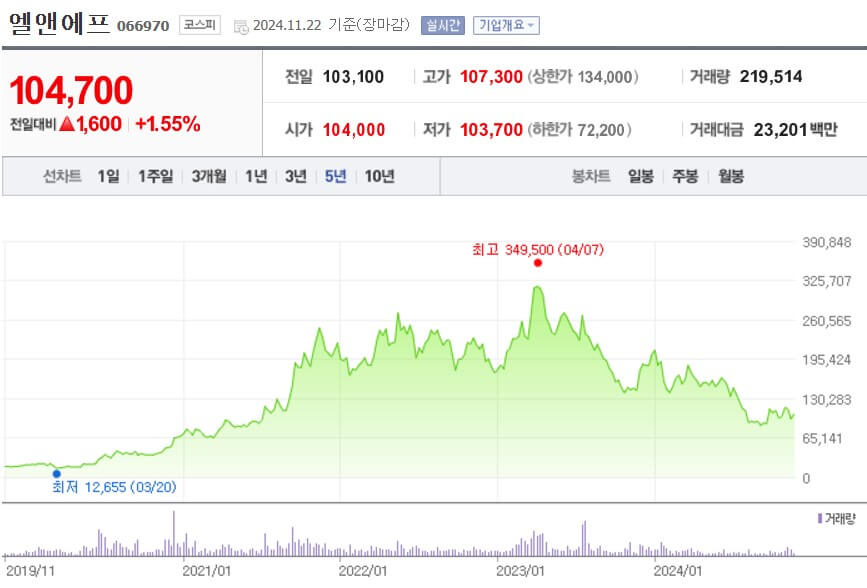Click the red dot marking the 최고 349,500 peak
The height and width of the screenshot is (588, 867).
point(537,263)
